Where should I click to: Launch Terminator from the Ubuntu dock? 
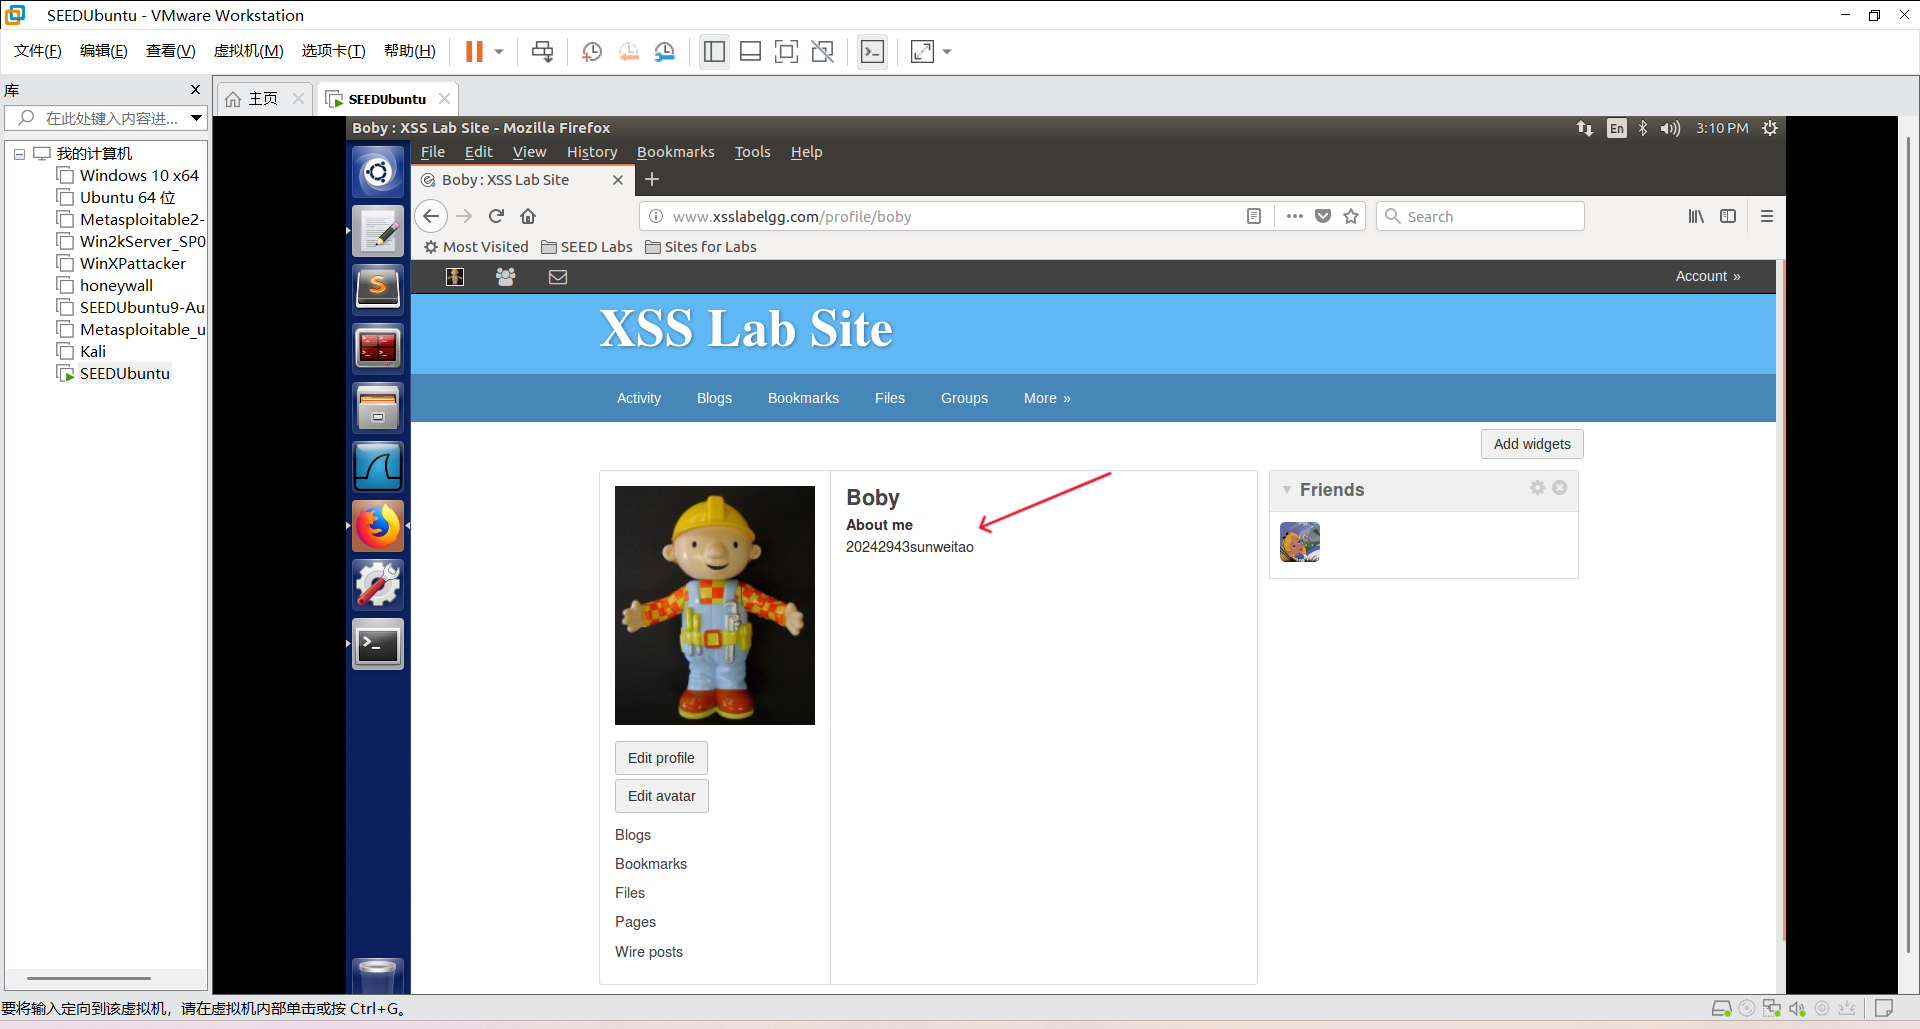tap(378, 349)
